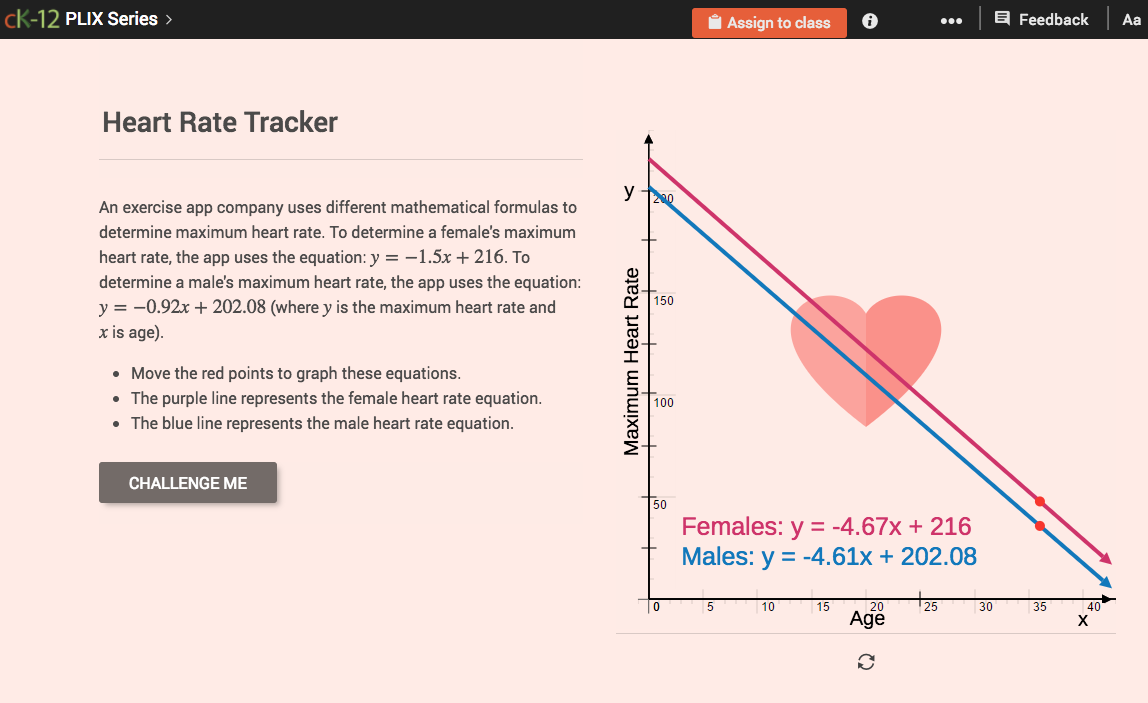The width and height of the screenshot is (1148, 703).
Task: Open text display options via Aa
Action: pos(1133,19)
